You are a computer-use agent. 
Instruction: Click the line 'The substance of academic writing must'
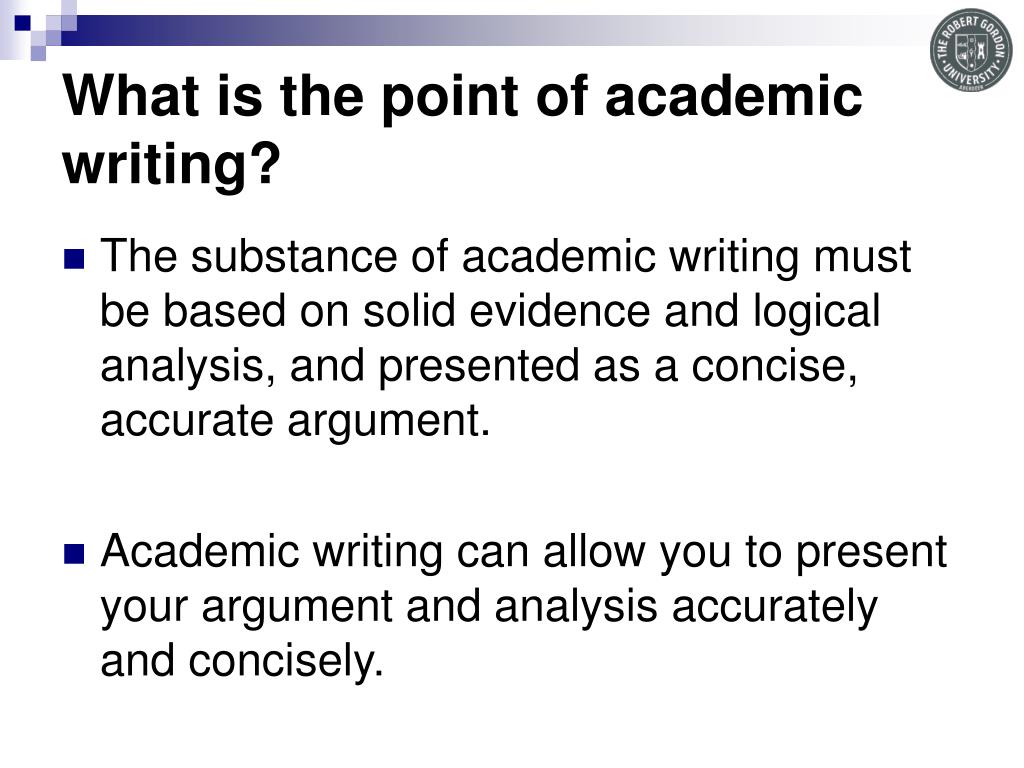click(505, 255)
